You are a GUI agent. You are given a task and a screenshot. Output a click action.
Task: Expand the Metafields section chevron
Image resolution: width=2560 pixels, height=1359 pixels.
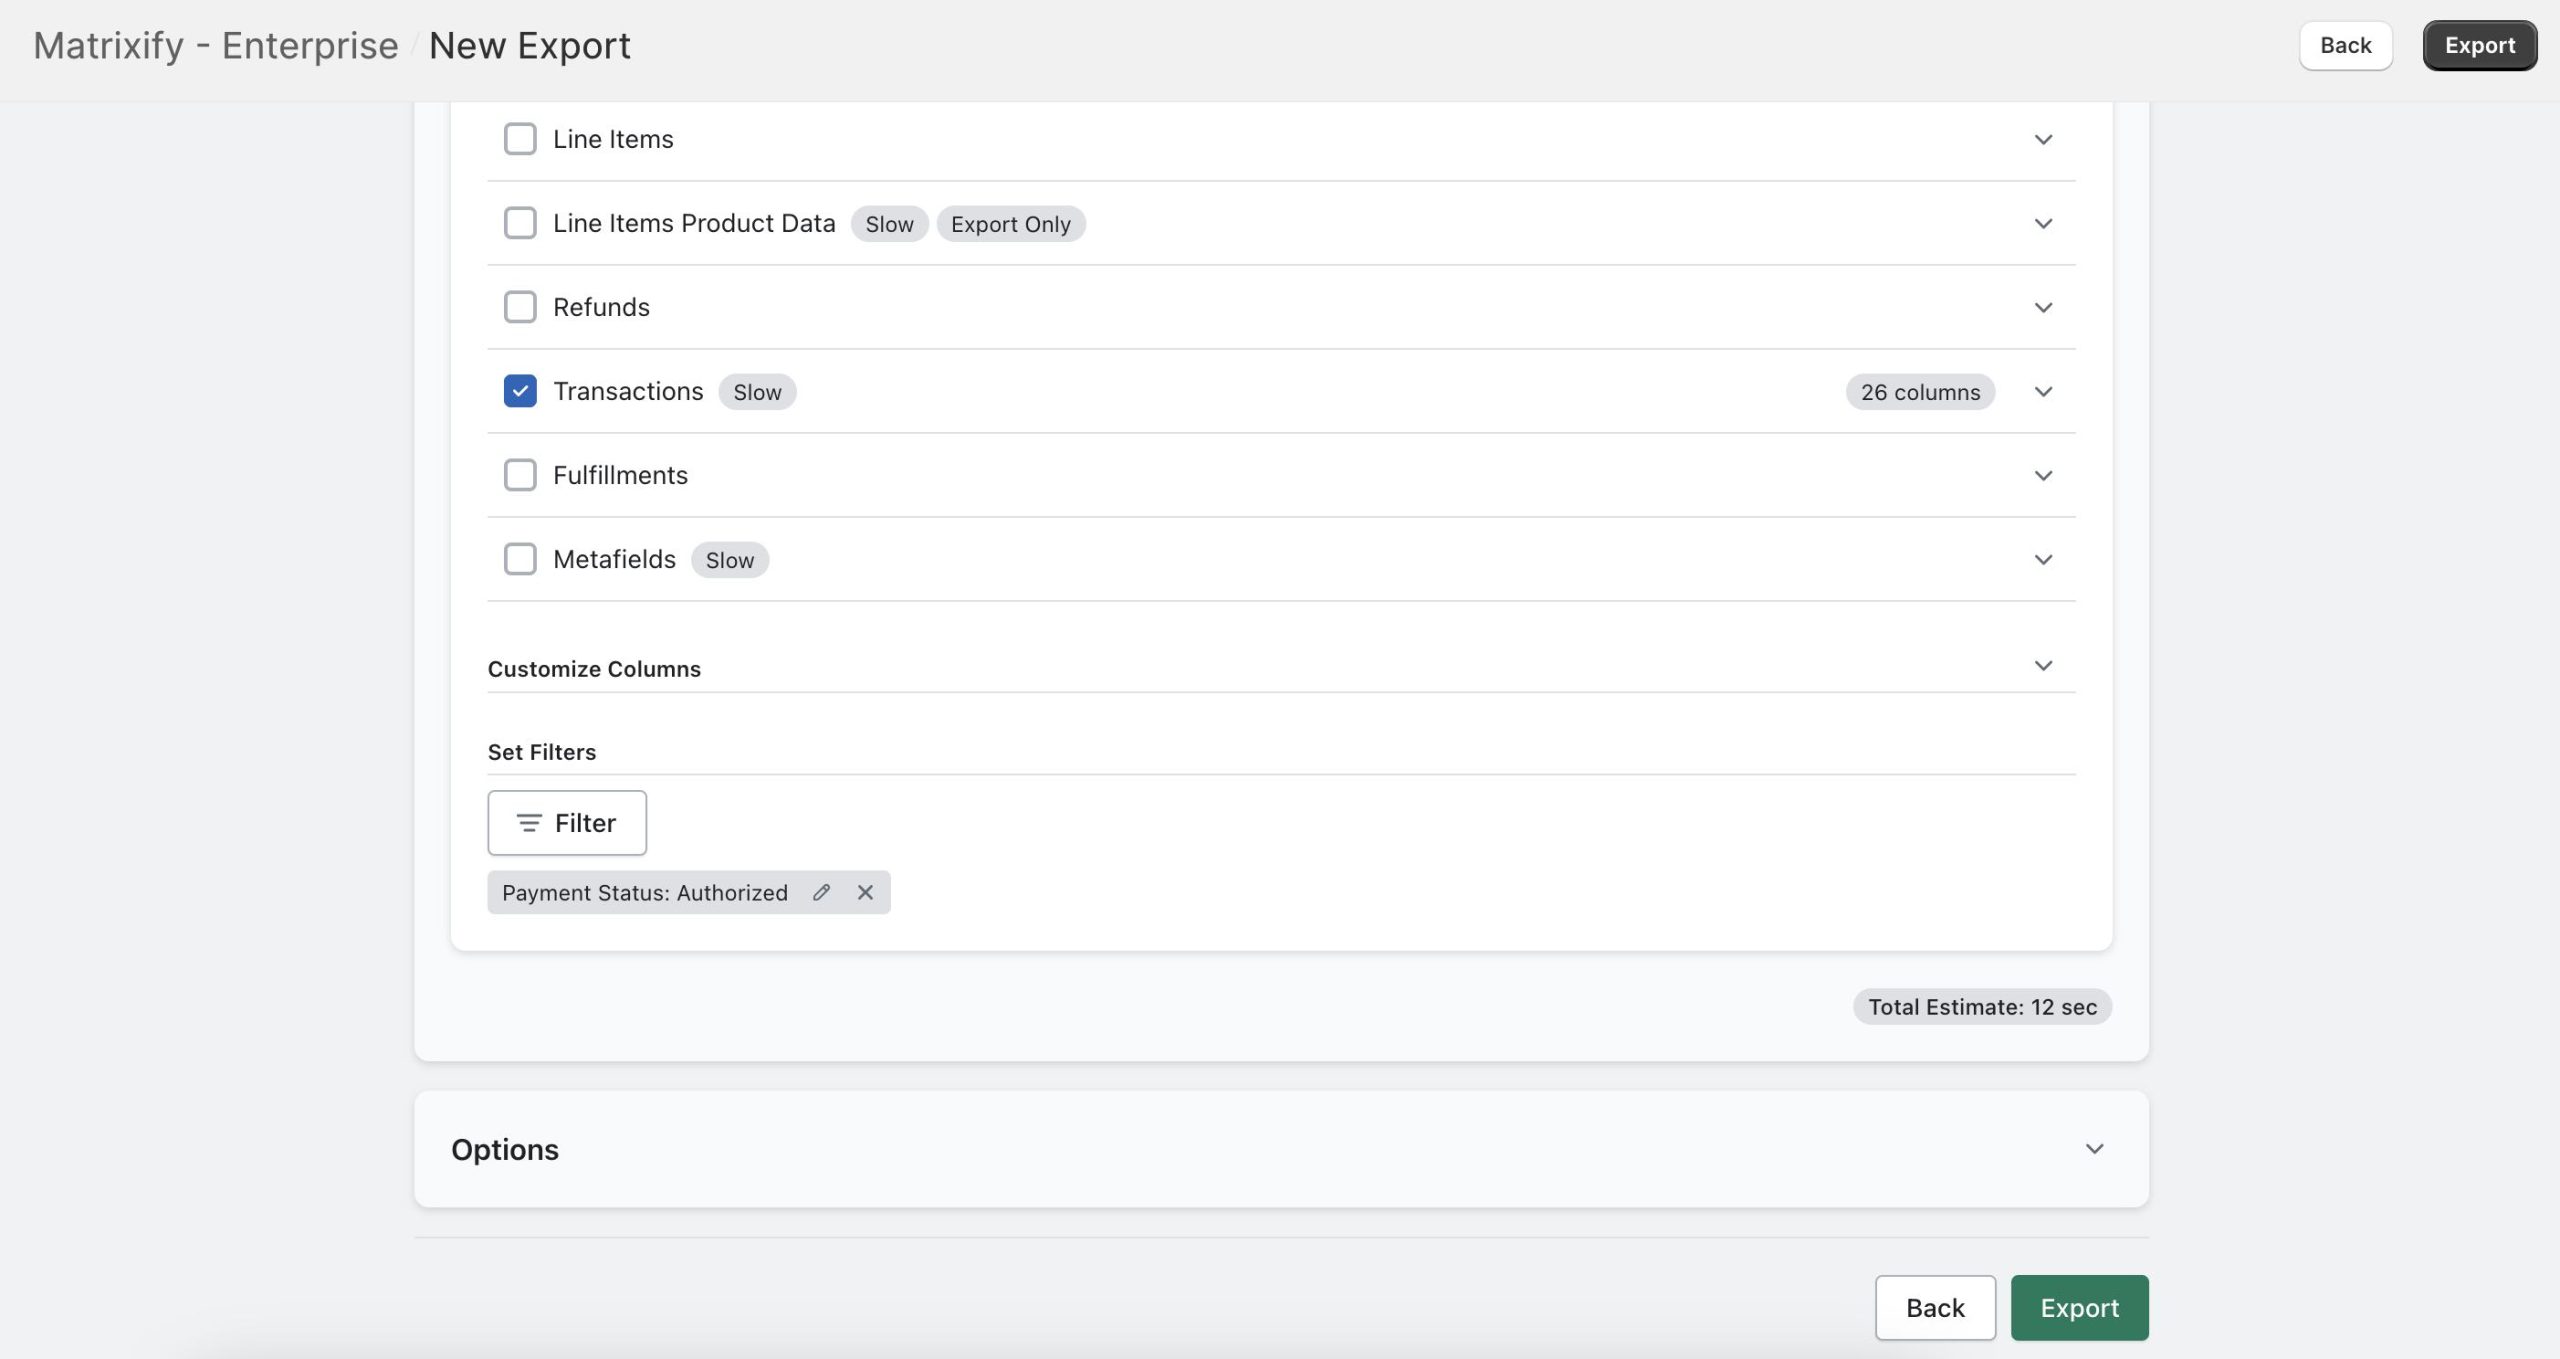point(2043,559)
